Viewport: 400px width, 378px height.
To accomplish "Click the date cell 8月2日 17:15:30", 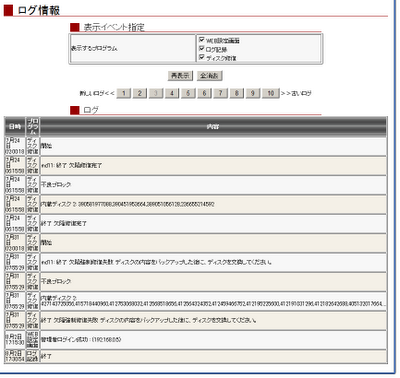I will click(x=15, y=340).
